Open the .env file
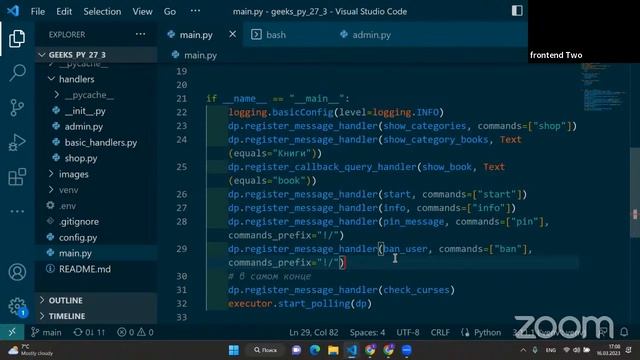The image size is (640, 360). point(67,206)
